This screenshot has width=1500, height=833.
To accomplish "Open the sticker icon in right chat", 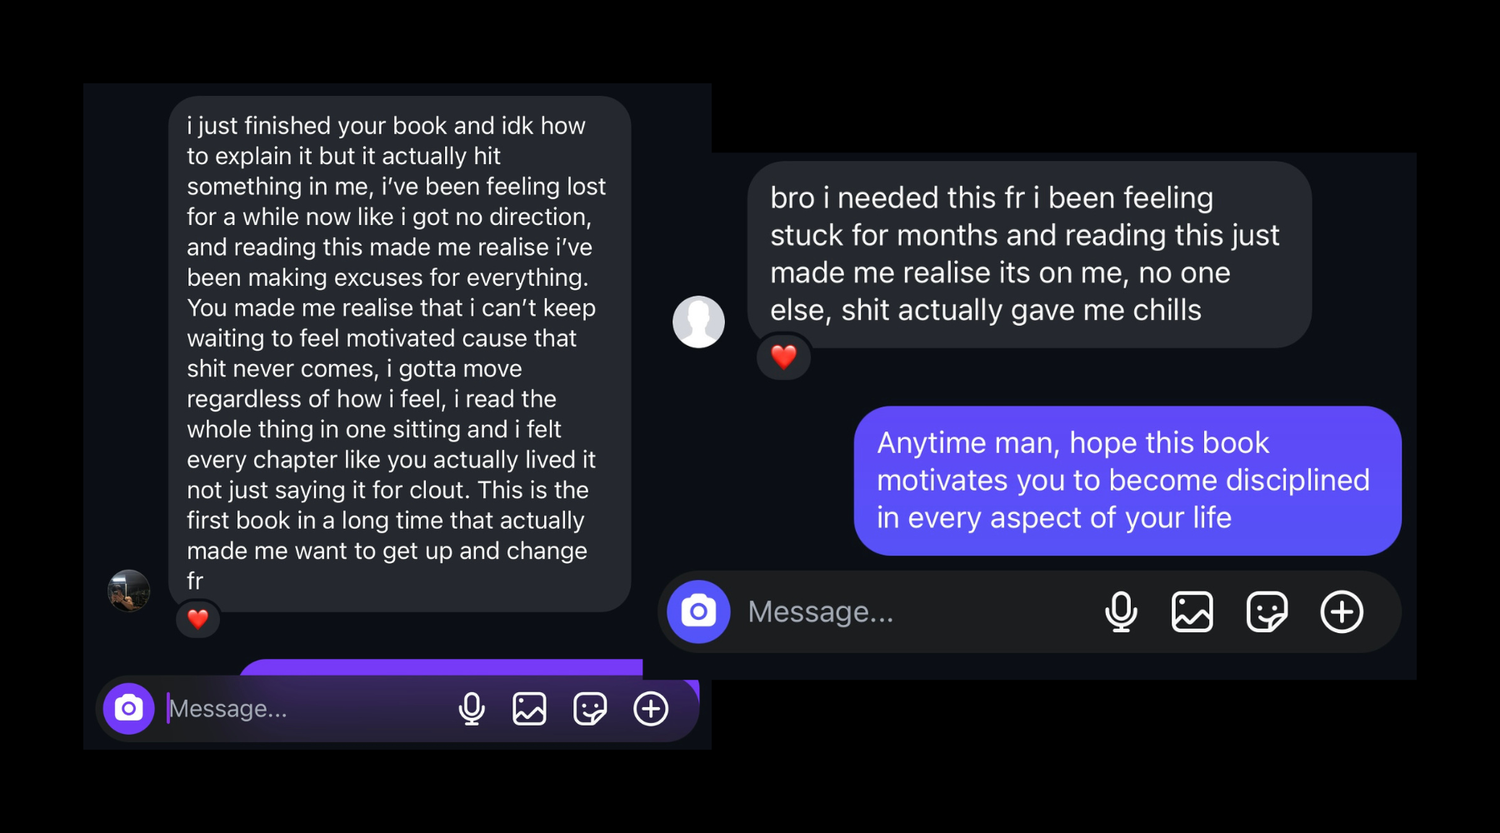I will (x=1267, y=612).
